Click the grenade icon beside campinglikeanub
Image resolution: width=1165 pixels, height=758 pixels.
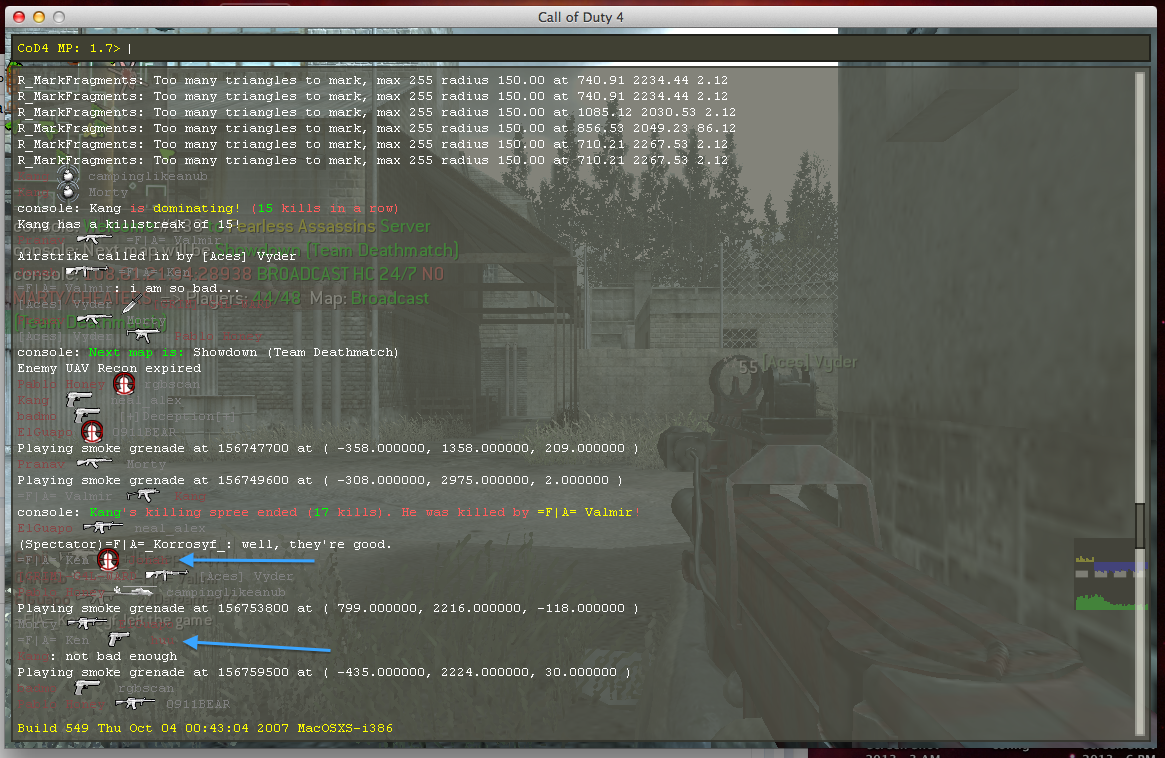pos(68,176)
